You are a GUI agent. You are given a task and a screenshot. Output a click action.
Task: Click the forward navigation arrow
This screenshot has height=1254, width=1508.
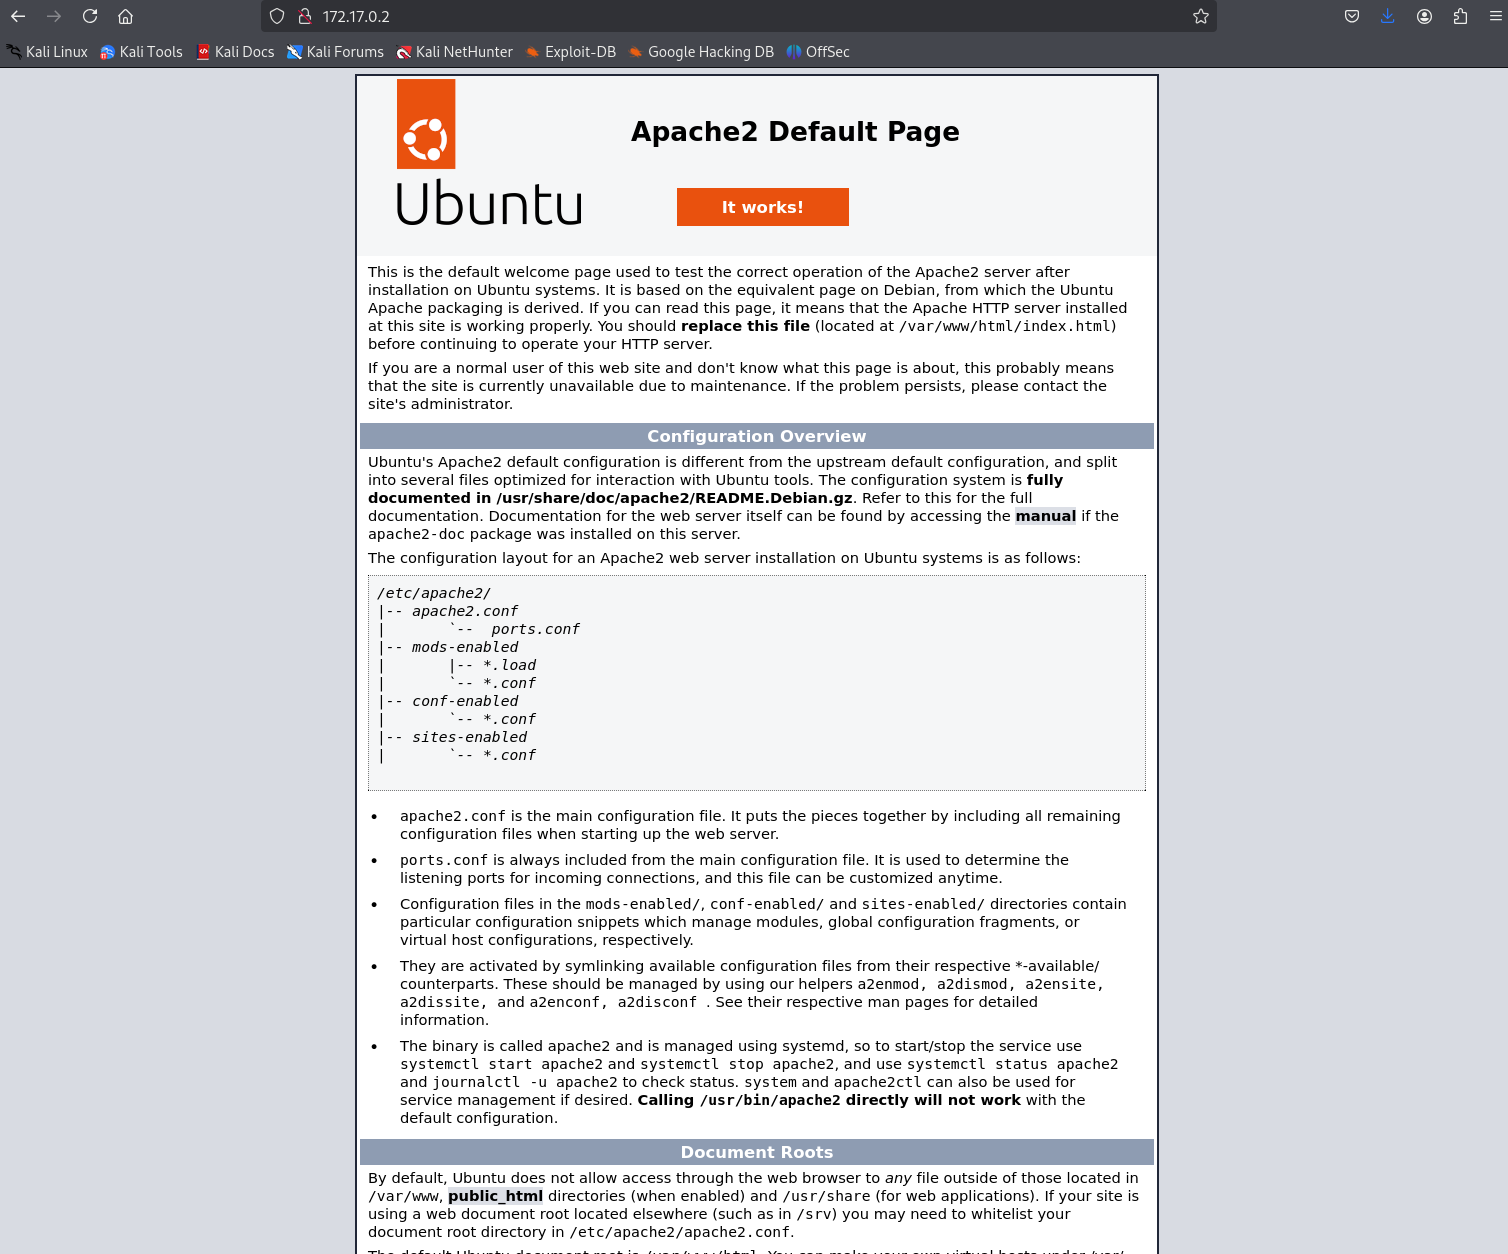pos(54,16)
